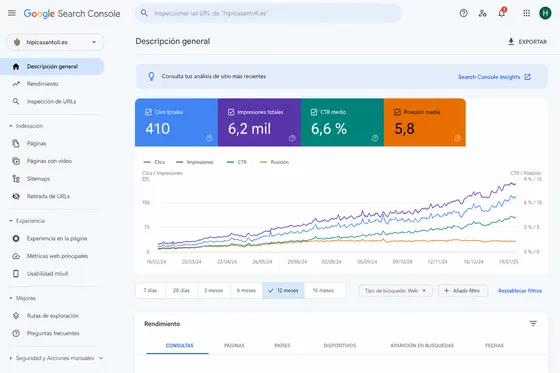This screenshot has height=373, width=560.
Task: Click help icon on CTR medio card
Action: tap(375, 138)
